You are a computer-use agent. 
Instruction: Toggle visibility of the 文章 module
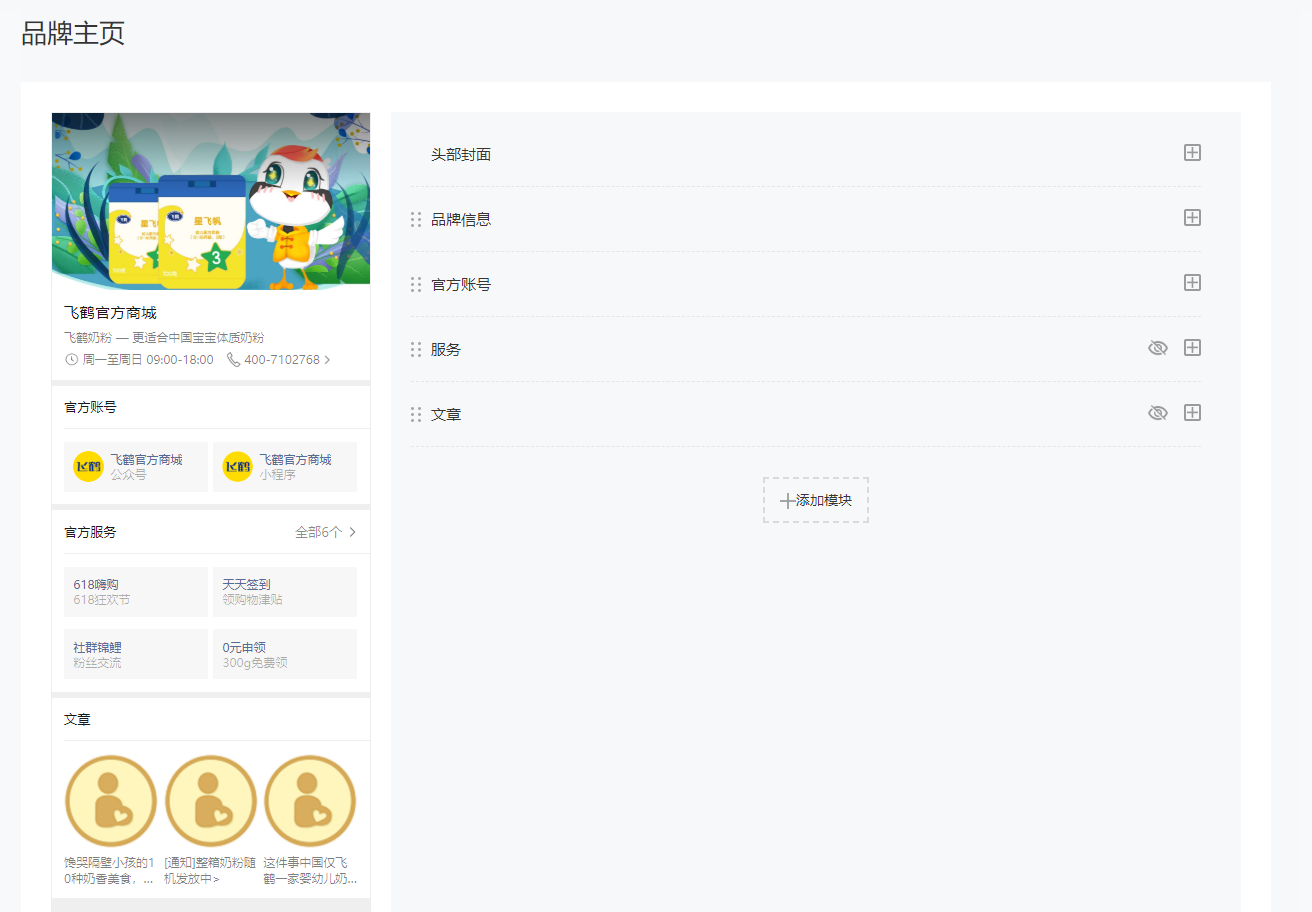[x=1158, y=413]
